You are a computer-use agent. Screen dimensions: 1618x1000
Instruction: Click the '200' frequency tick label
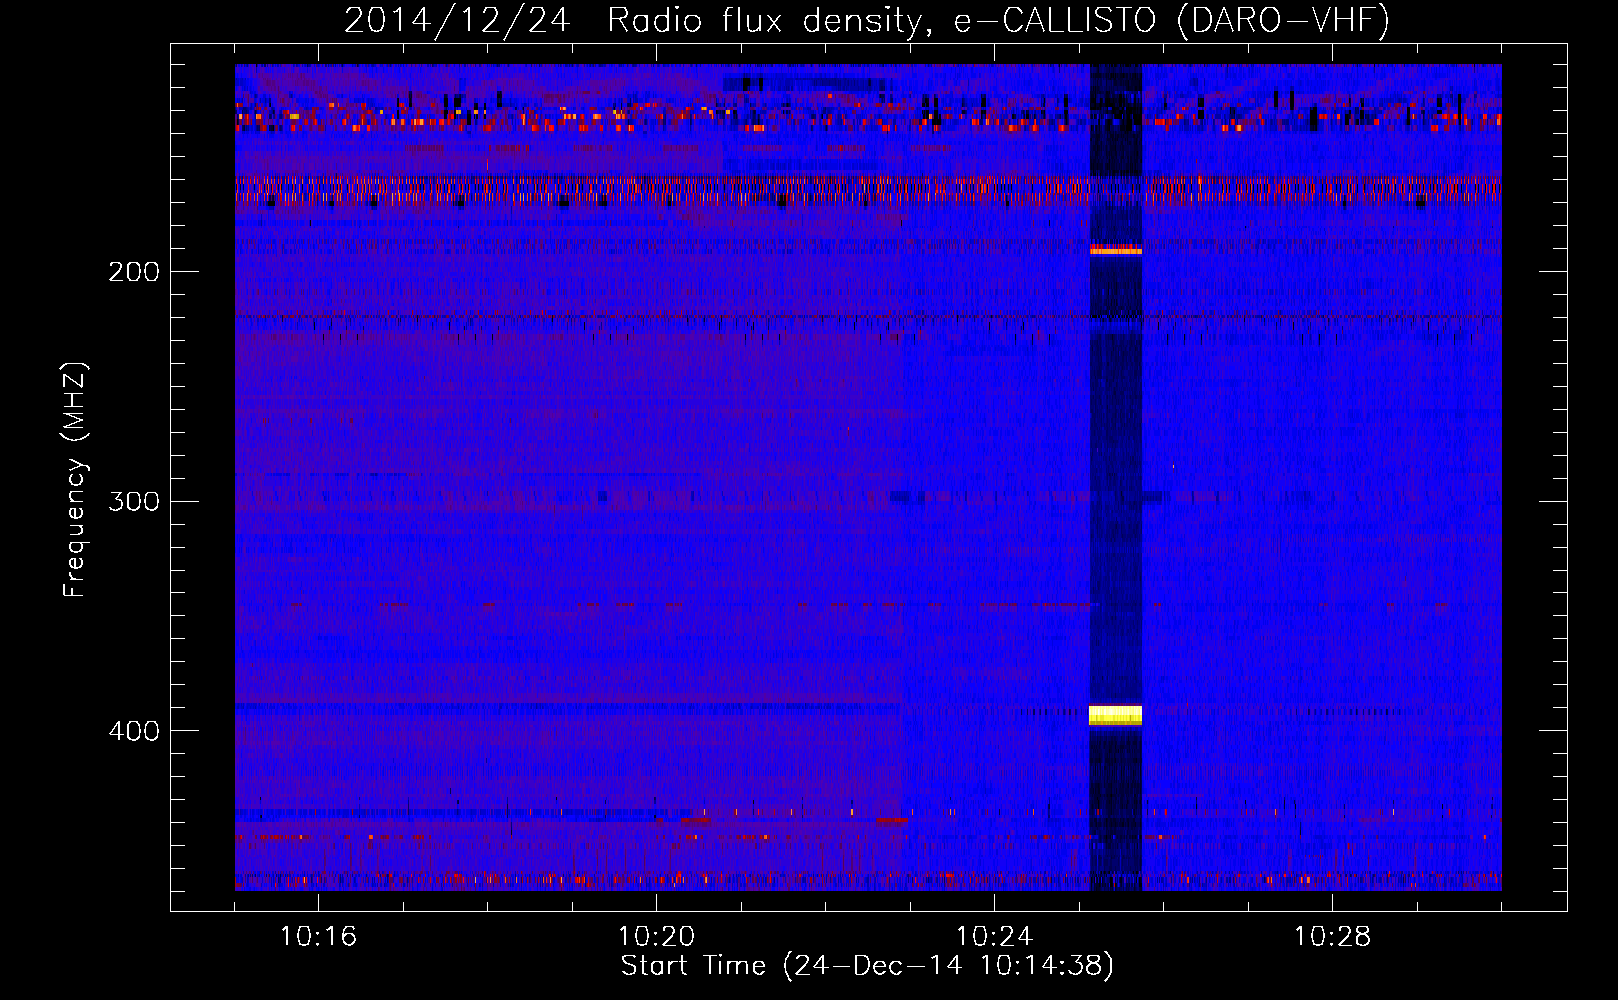pos(134,272)
